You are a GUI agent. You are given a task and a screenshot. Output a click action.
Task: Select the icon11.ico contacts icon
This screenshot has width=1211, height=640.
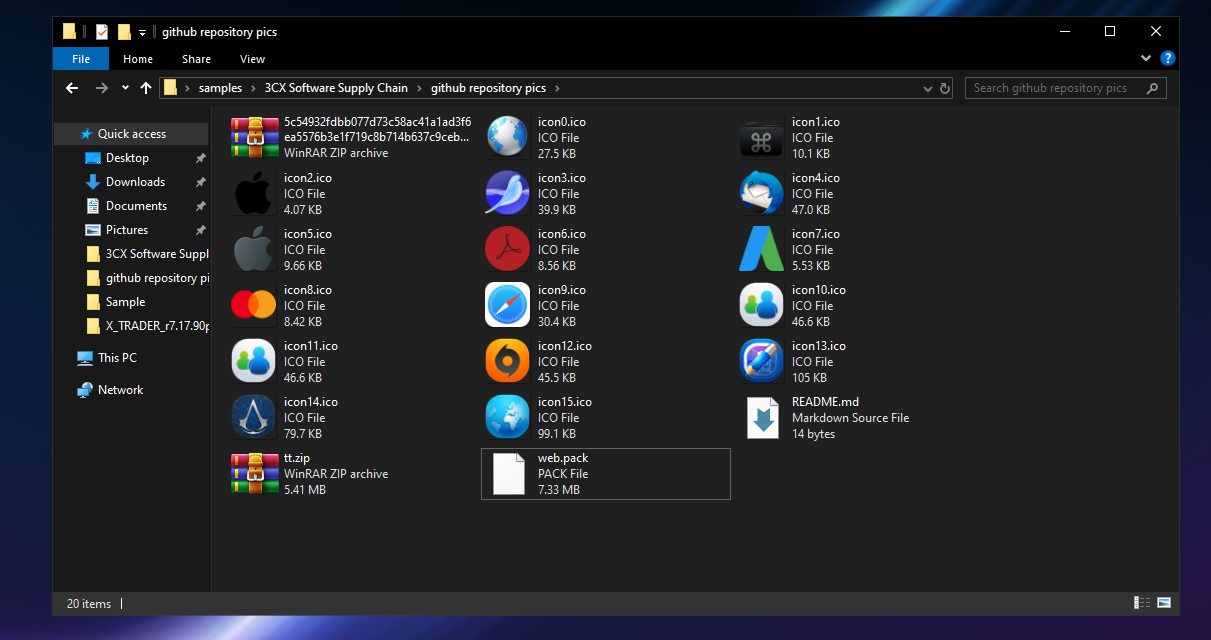click(253, 362)
